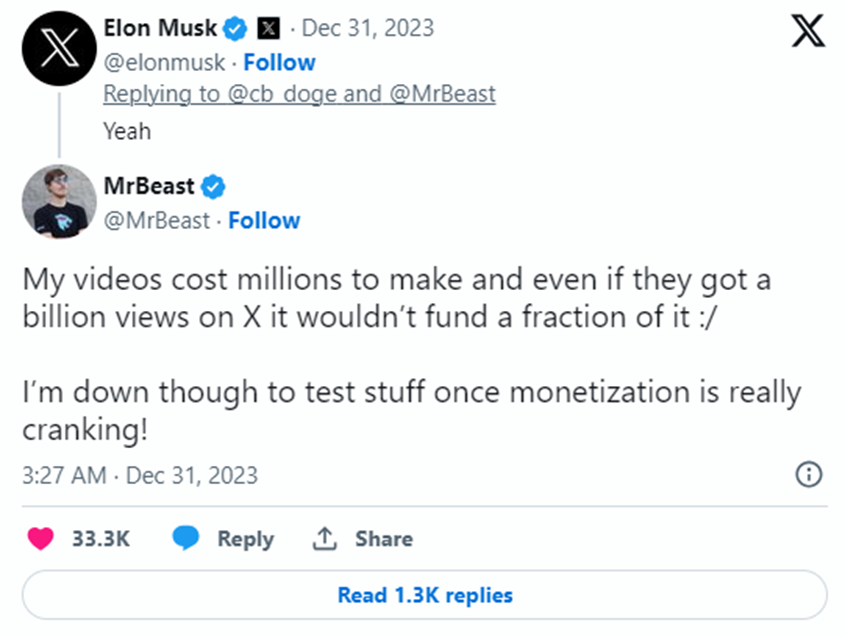
Task: Open the "Replying to @cb_doge and @MrBeast" link
Action: coord(299,94)
